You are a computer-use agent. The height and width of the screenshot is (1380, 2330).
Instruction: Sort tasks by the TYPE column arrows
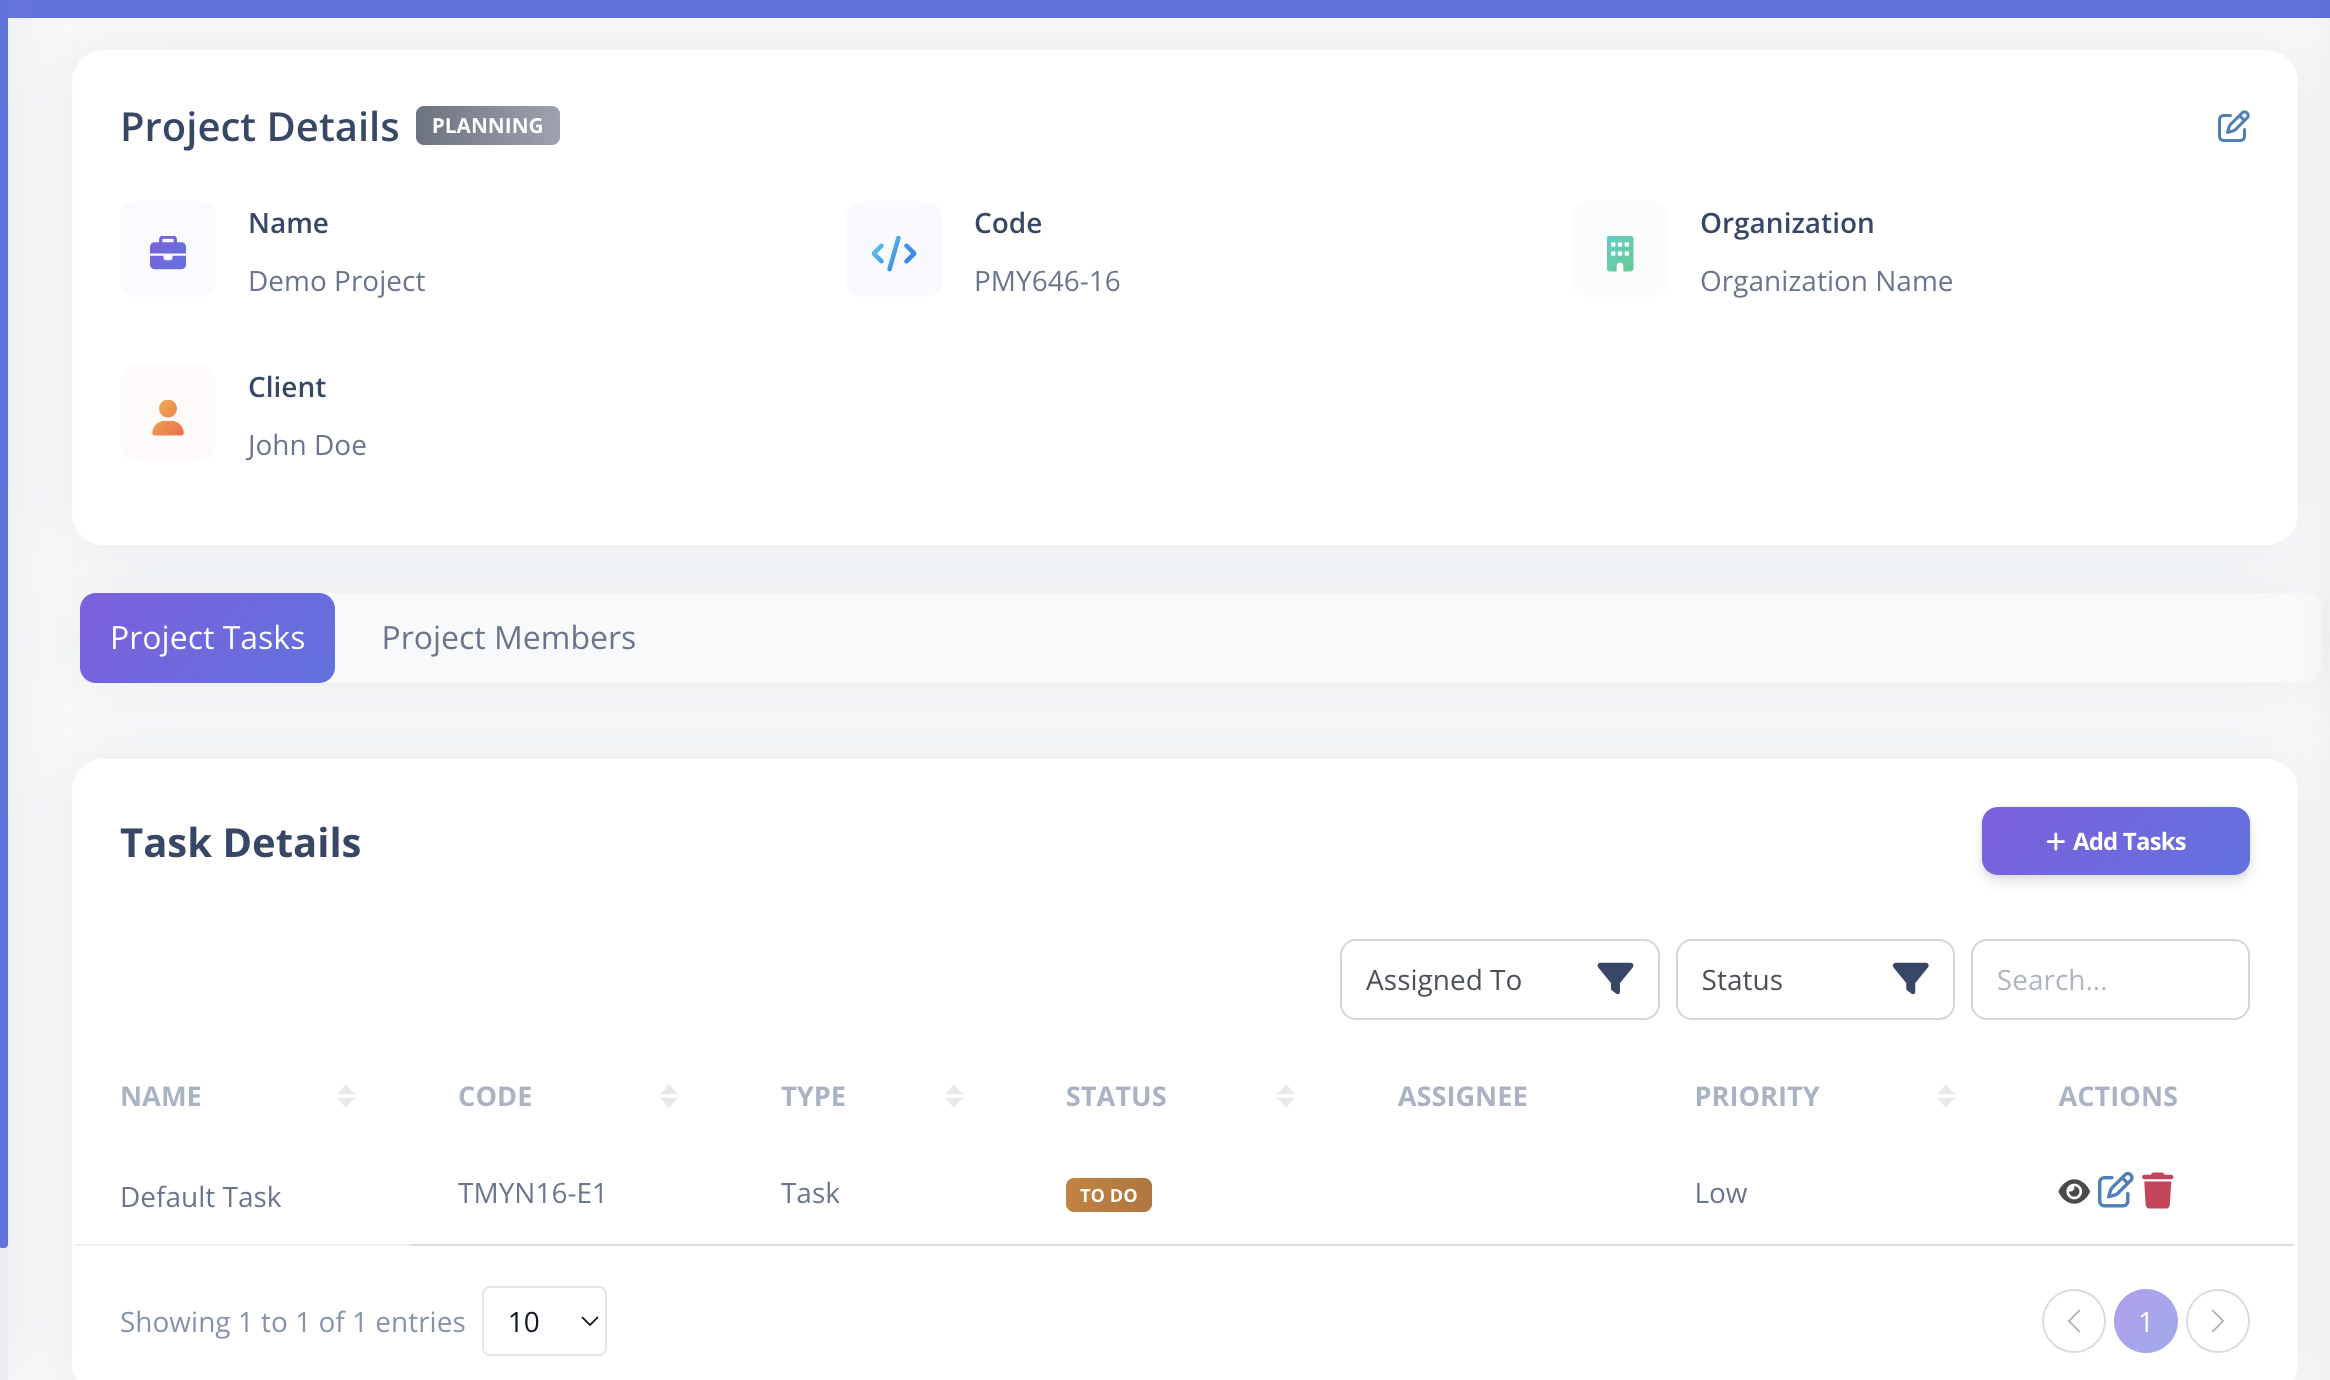[954, 1096]
